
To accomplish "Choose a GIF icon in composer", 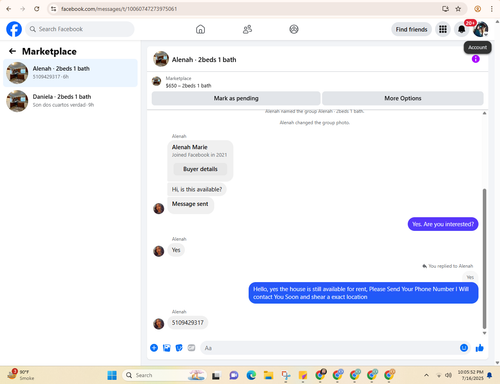I will (x=191, y=348).
